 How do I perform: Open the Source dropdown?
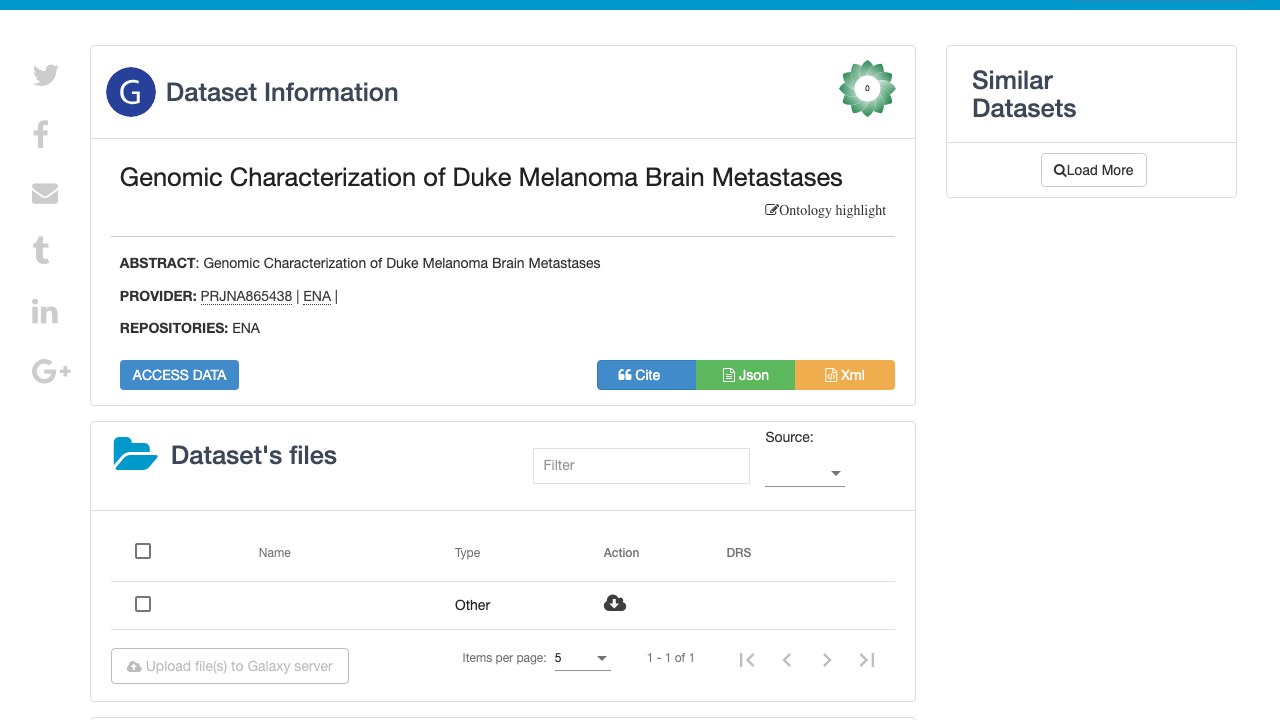coord(805,473)
